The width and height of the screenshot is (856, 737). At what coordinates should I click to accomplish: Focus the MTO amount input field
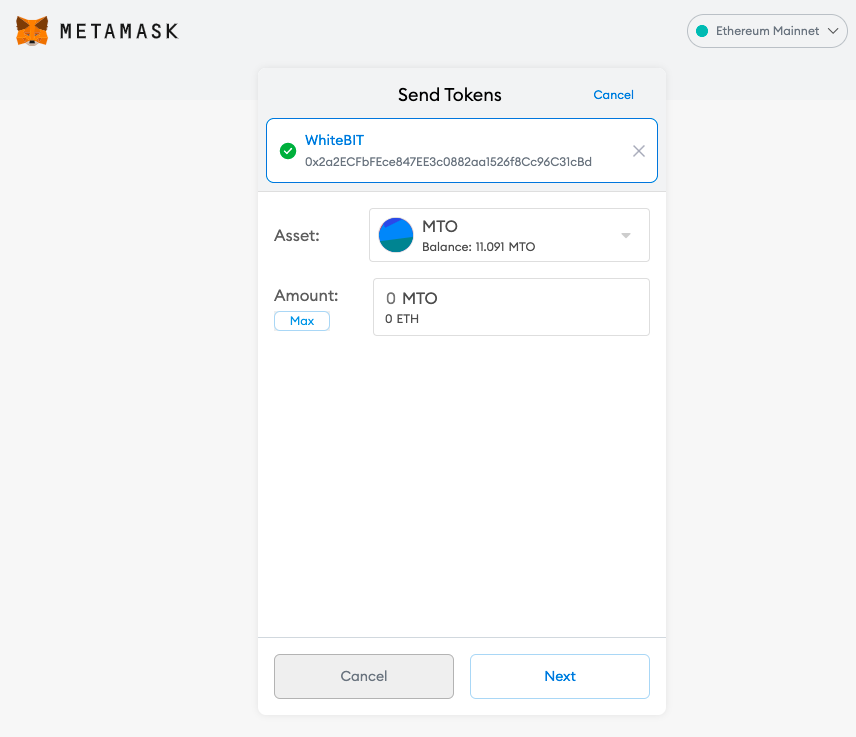(511, 307)
